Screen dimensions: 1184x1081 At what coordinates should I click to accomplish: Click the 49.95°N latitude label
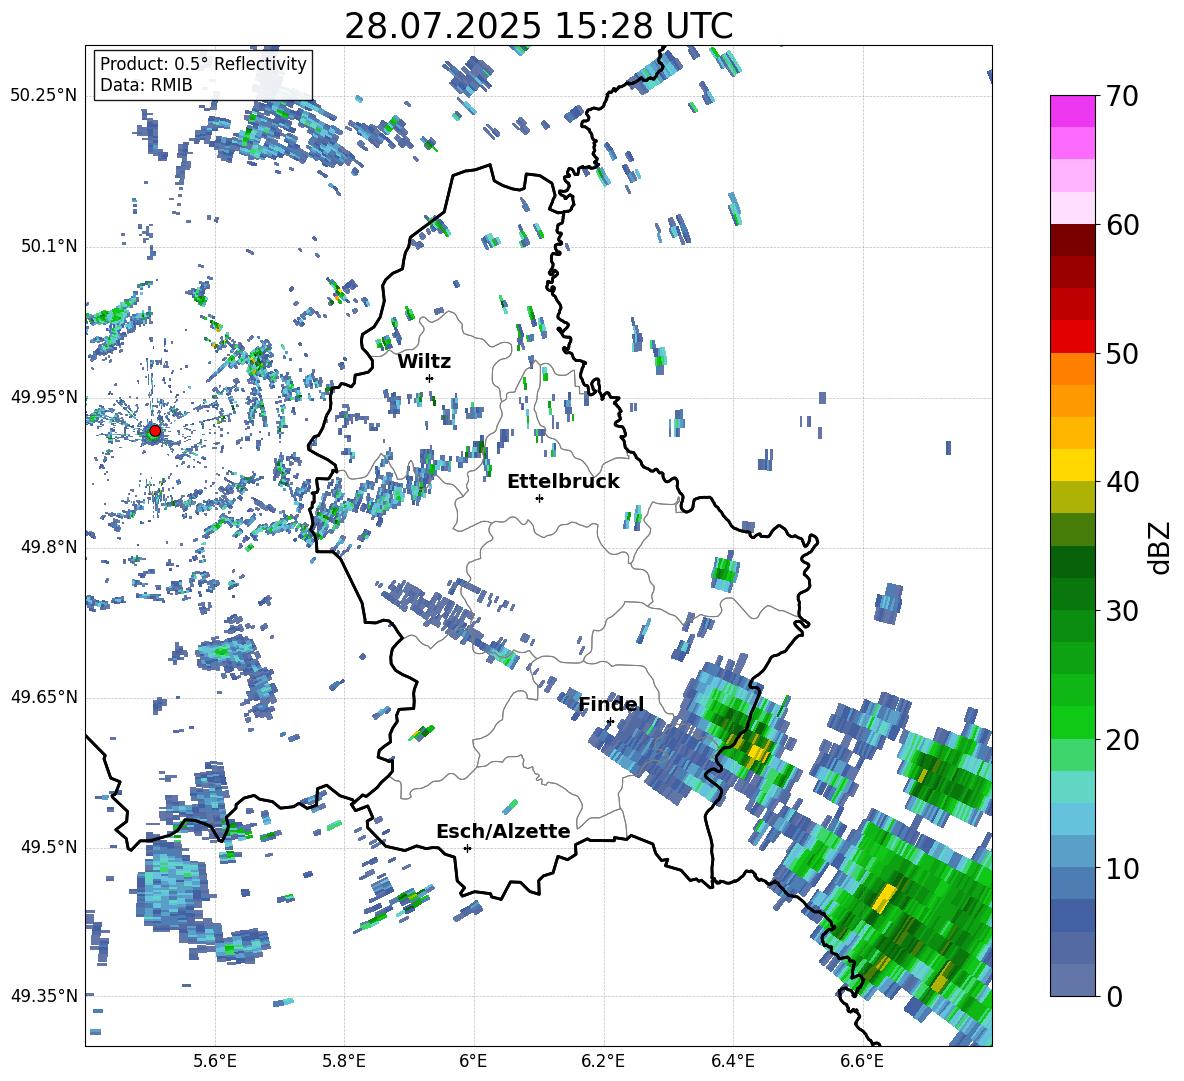[44, 397]
